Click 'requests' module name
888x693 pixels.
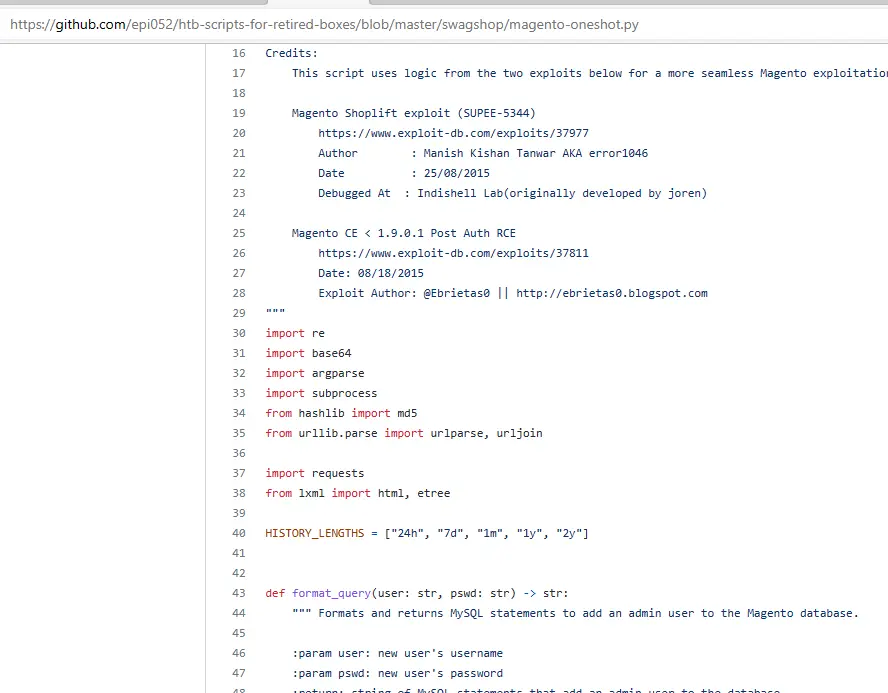338,473
